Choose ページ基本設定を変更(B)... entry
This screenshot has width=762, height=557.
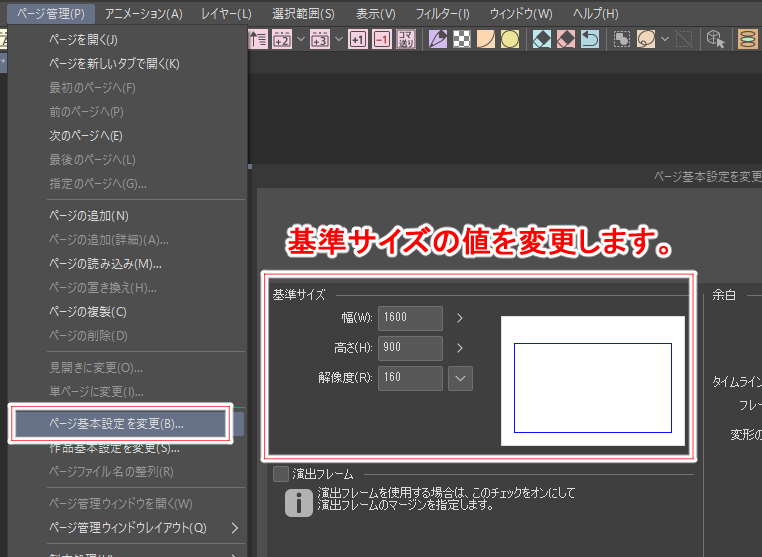(x=129, y=424)
